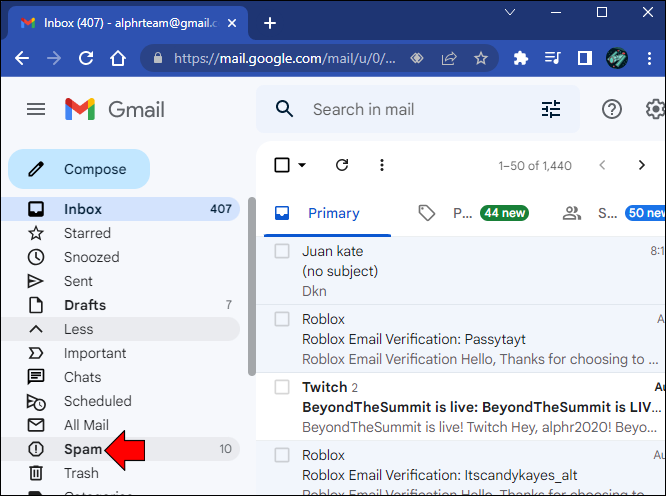Open Roblox Email Verification: Passytayt message
Viewport: 666px width, 496px height.
461,339
